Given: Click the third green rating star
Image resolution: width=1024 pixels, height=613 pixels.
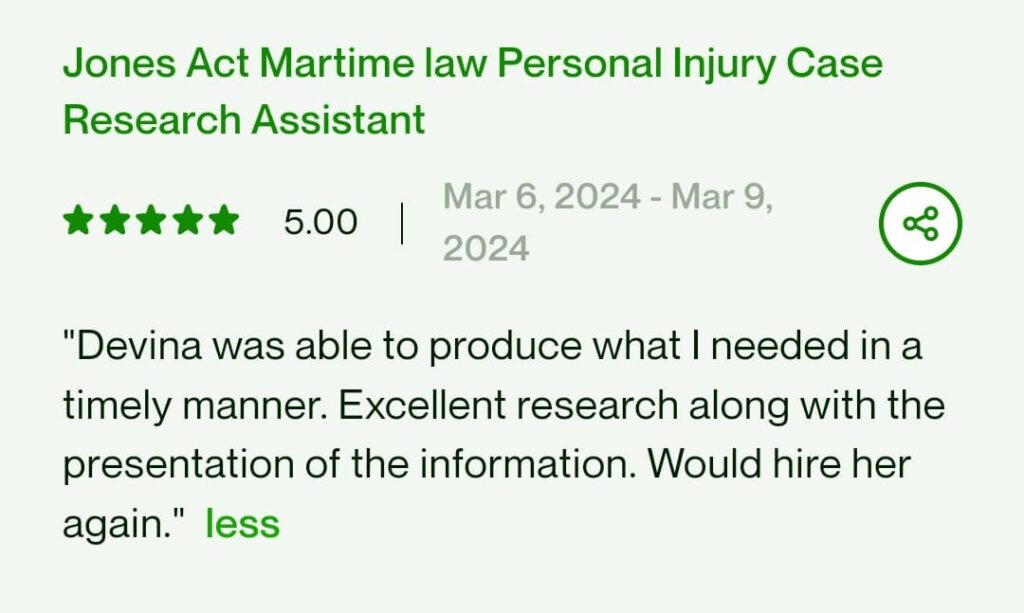Looking at the screenshot, I should tap(151, 221).
